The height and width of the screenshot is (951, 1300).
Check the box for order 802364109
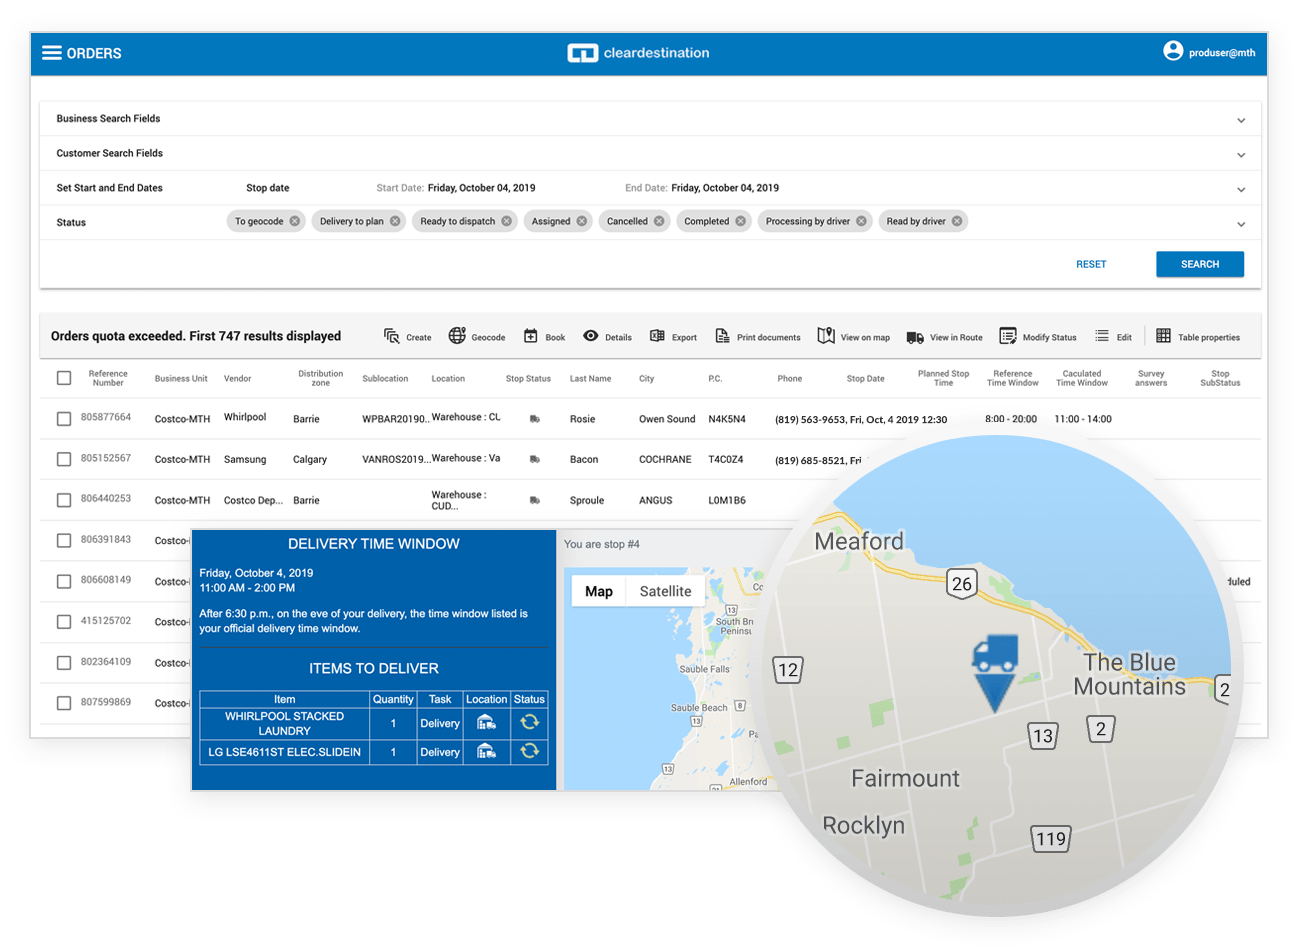(x=64, y=663)
